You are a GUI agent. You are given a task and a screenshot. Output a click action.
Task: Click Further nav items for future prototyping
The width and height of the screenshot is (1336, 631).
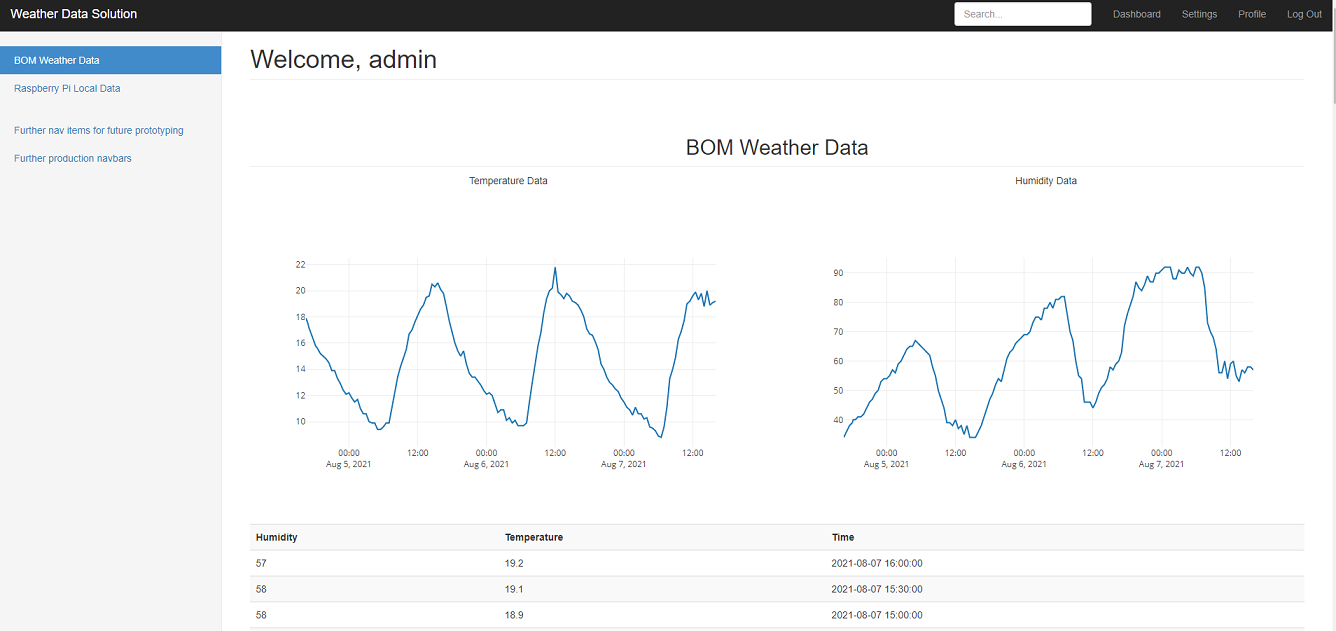(99, 130)
